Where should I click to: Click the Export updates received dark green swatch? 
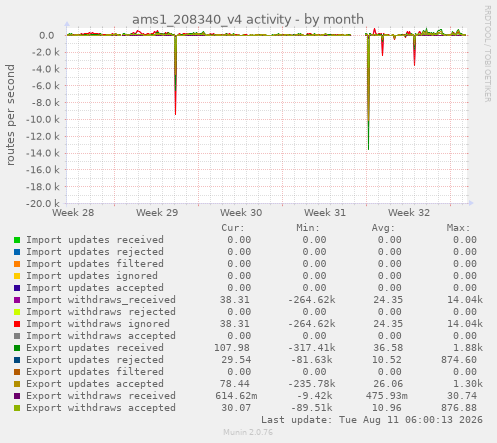coord(17,348)
